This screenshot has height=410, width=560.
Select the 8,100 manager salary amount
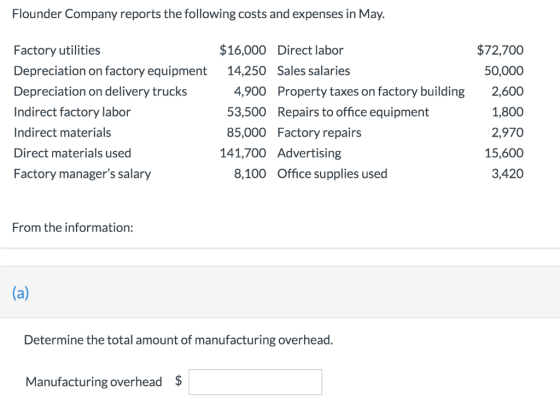pyautogui.click(x=250, y=174)
